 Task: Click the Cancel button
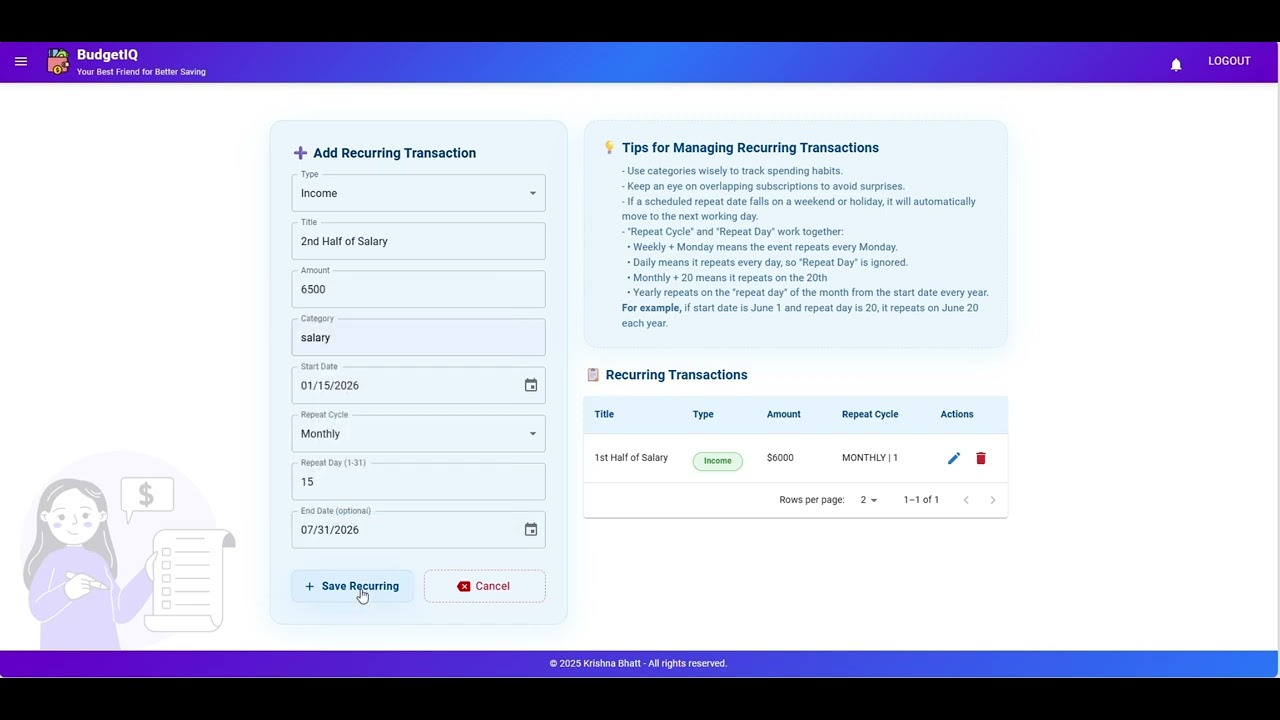pyautogui.click(x=484, y=586)
